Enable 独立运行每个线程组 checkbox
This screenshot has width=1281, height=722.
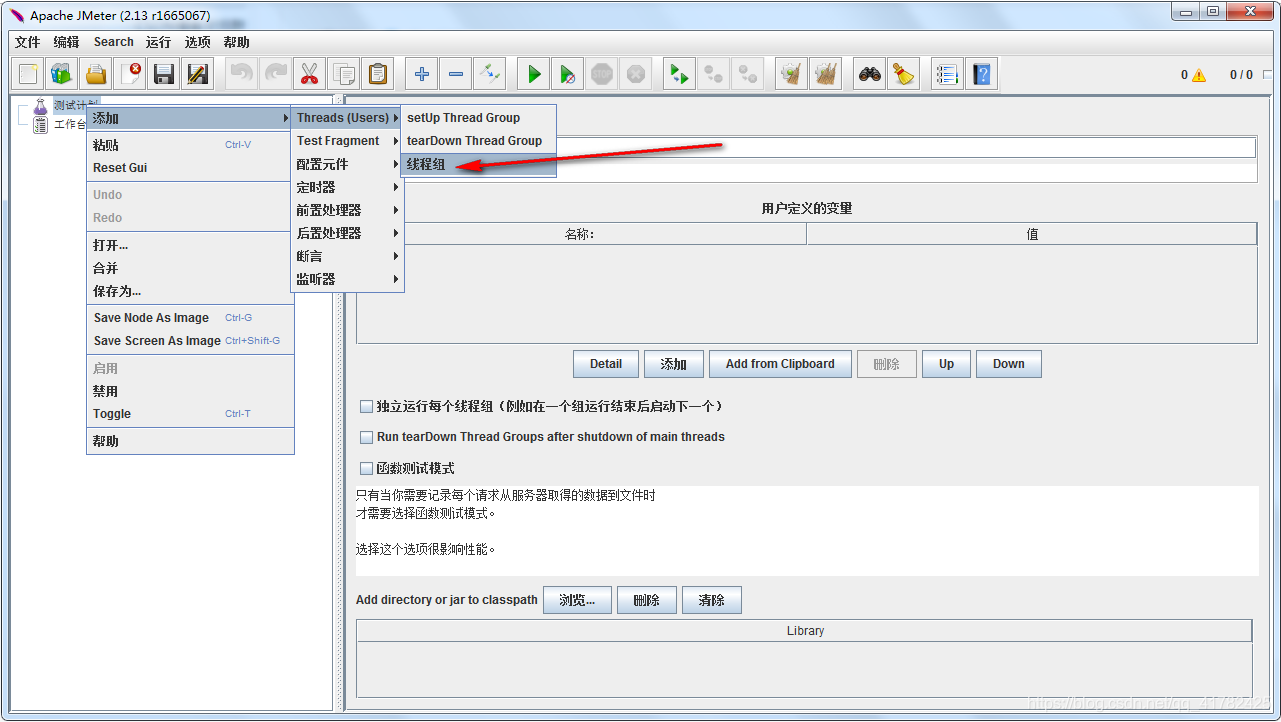[366, 407]
